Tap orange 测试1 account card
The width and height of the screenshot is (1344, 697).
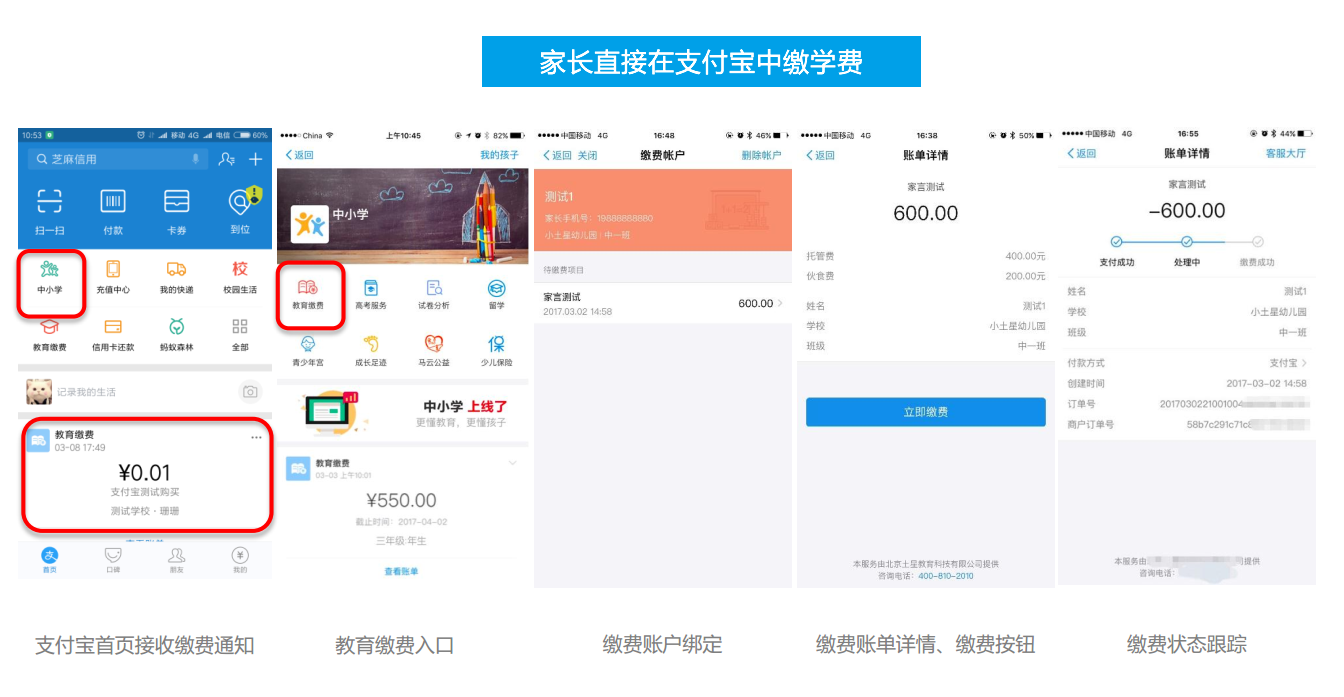pos(663,209)
